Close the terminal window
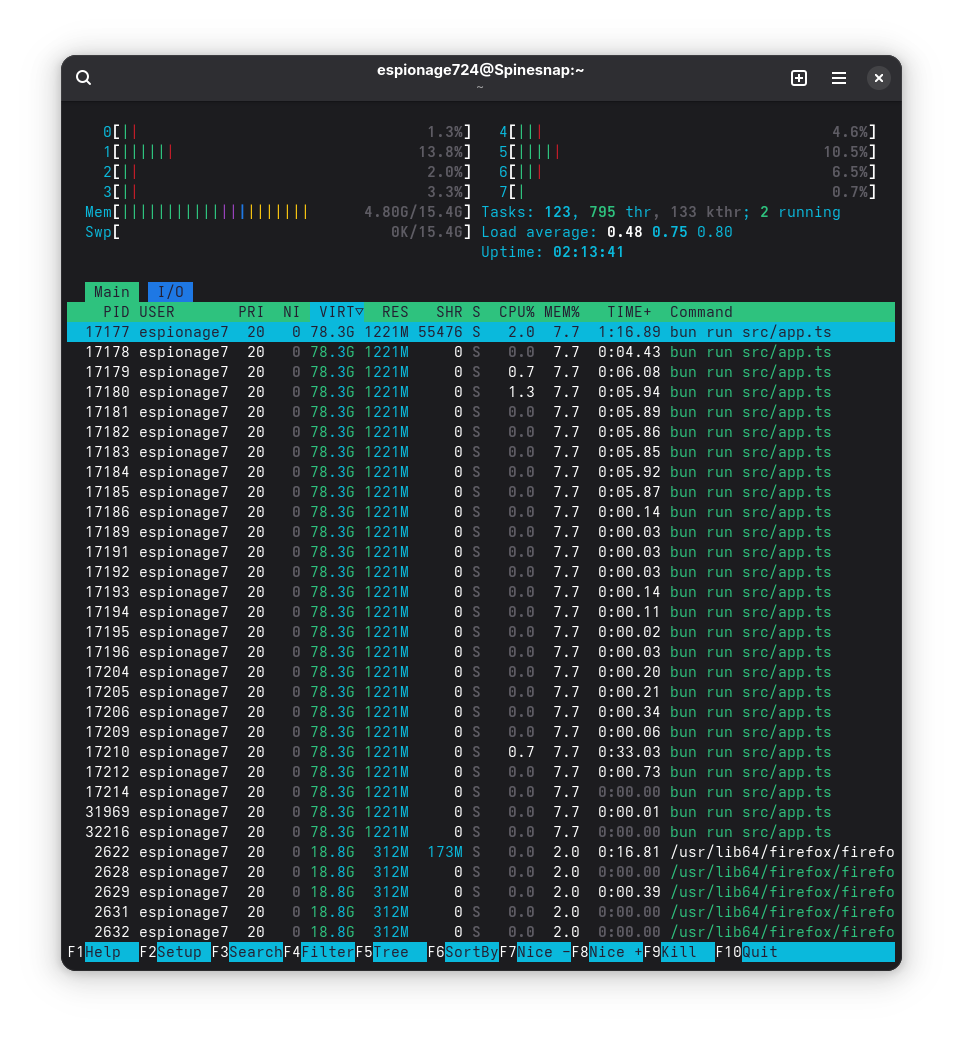Image resolution: width=963 pixels, height=1038 pixels. click(x=878, y=78)
